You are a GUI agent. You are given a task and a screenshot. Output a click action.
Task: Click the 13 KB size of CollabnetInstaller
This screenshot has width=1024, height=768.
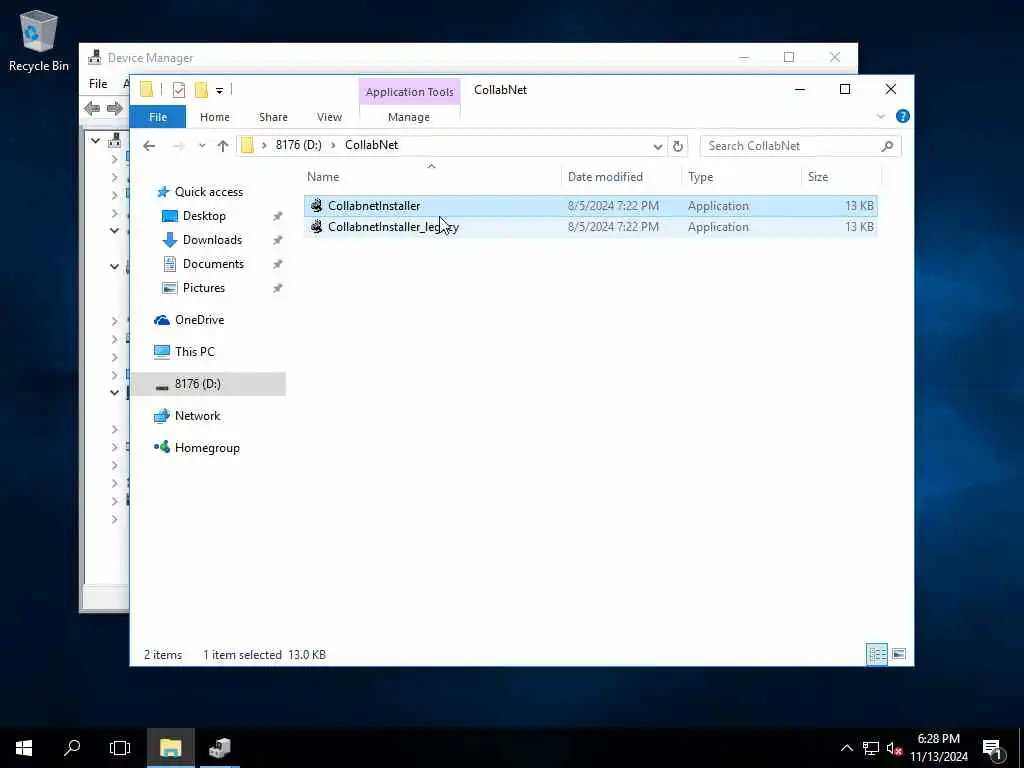859,206
